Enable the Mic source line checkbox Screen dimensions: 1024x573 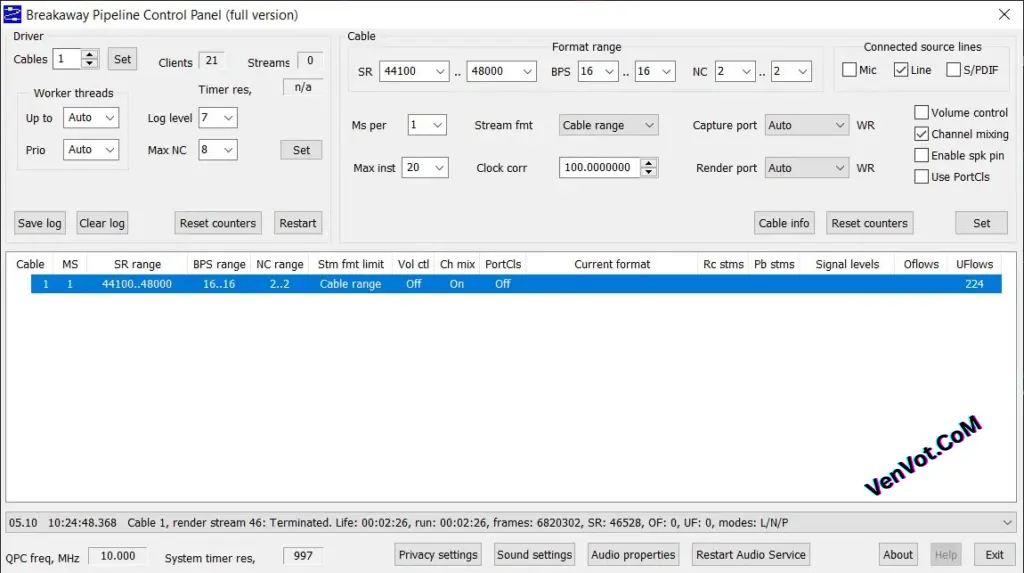pyautogui.click(x=849, y=70)
